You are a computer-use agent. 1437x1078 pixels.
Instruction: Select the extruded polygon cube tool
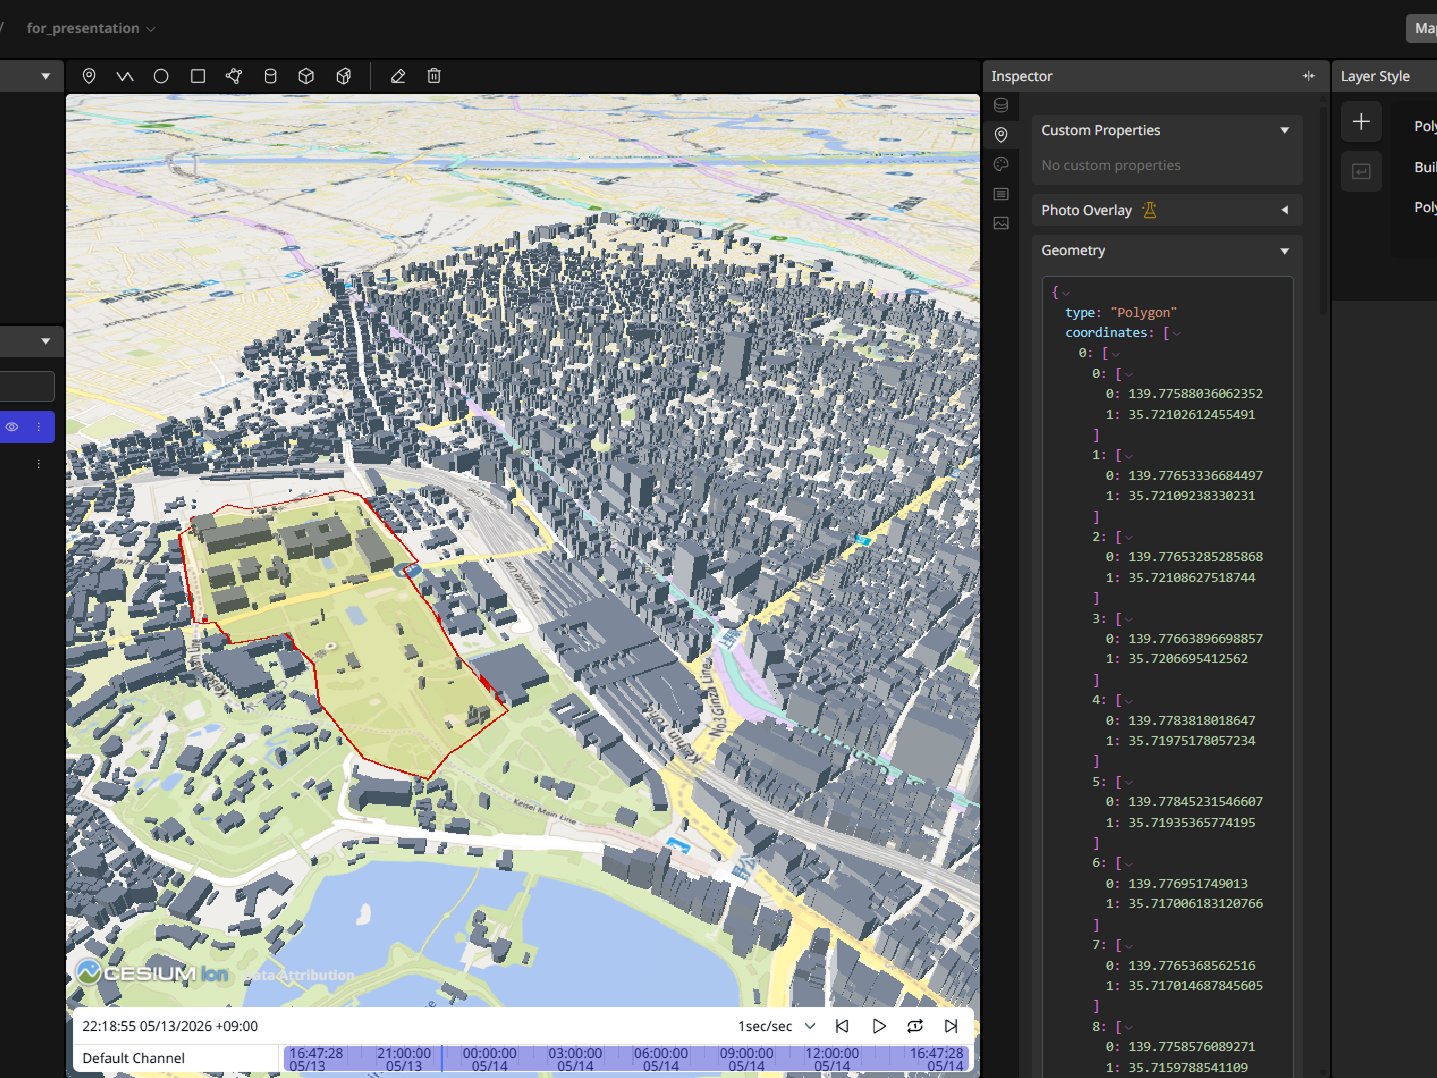[344, 76]
